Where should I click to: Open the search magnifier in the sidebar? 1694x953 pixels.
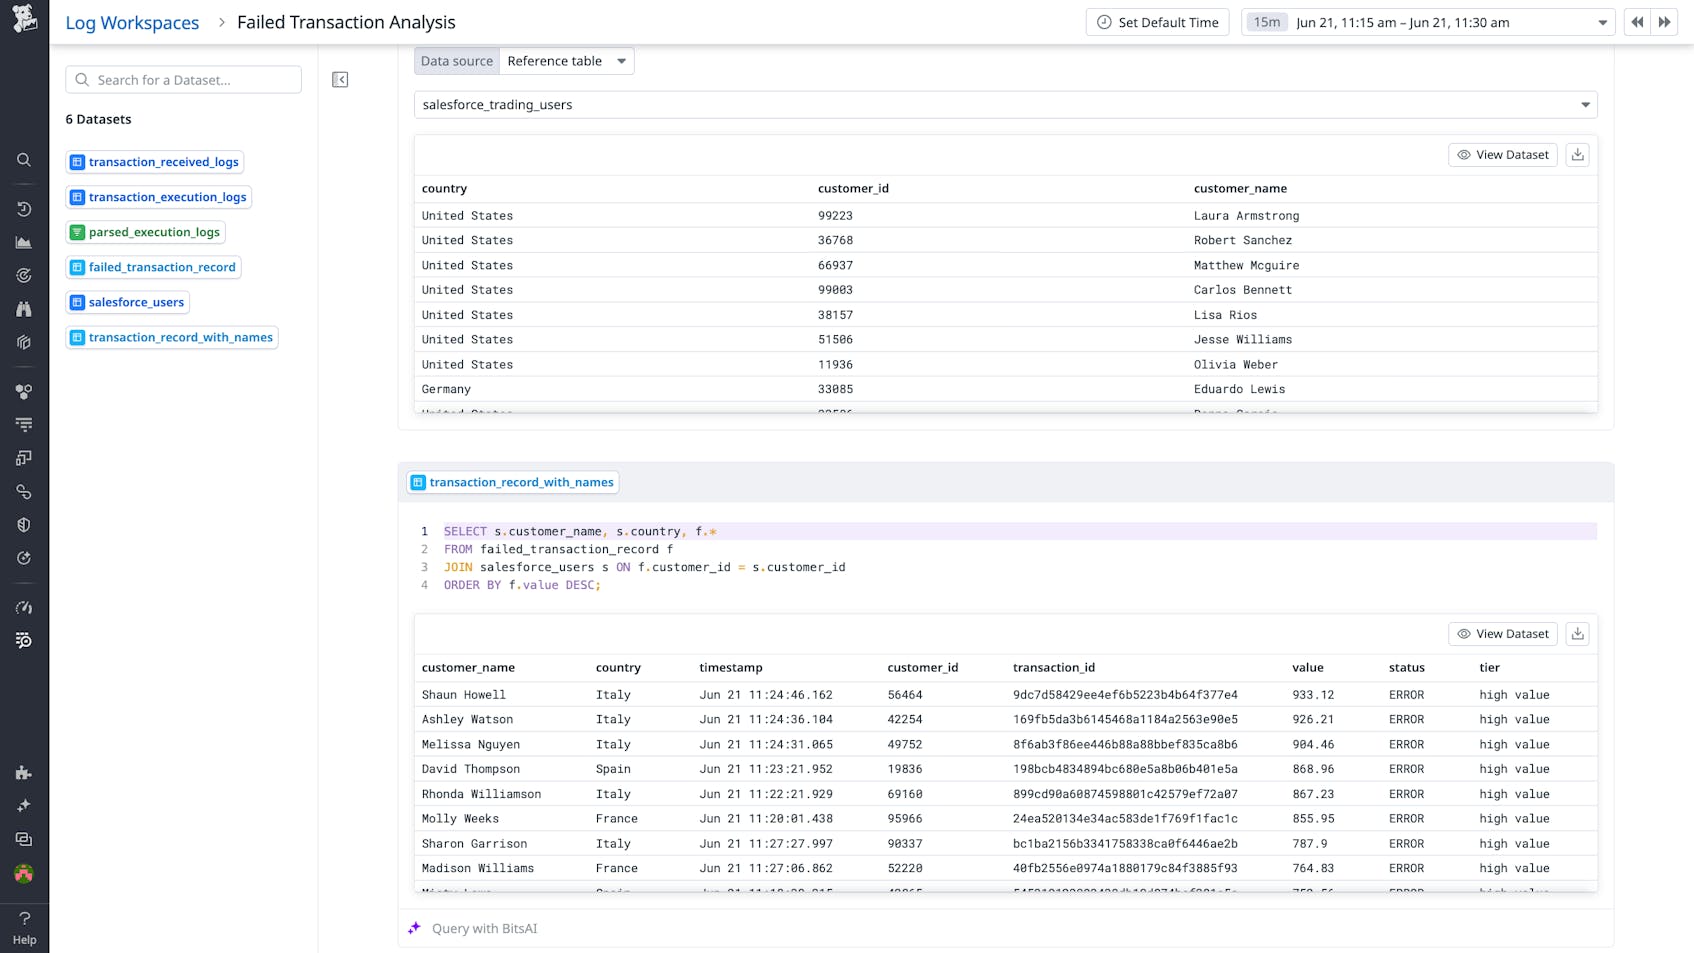[x=24, y=160]
